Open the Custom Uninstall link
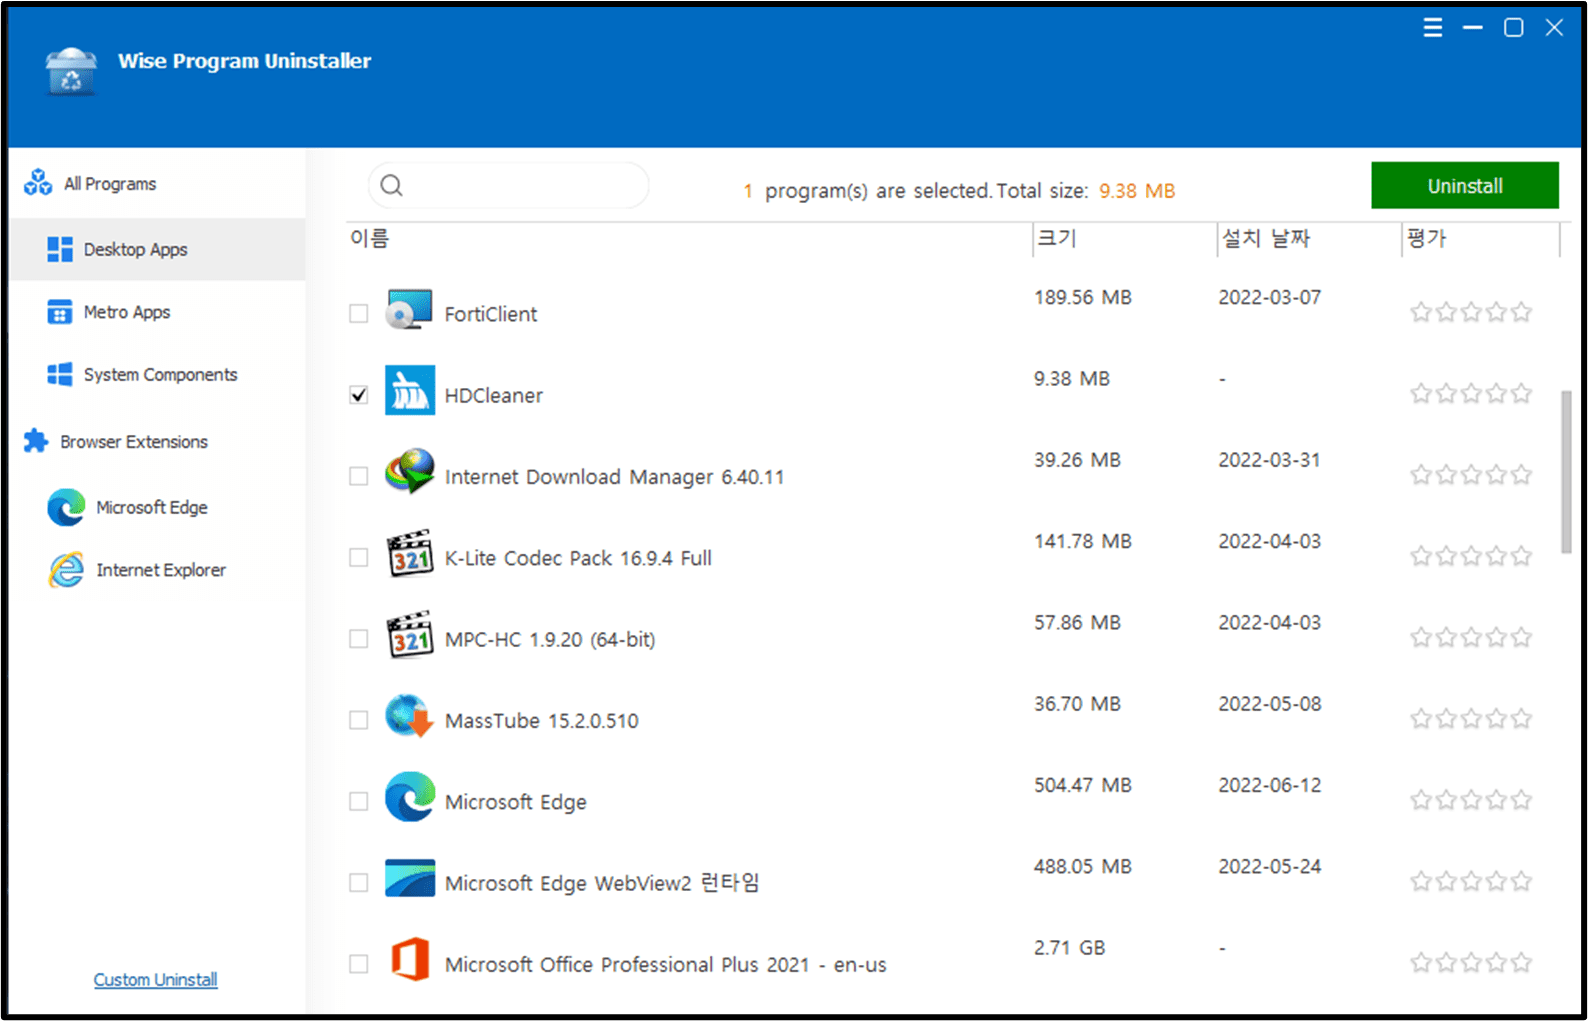Image resolution: width=1588 pixels, height=1021 pixels. (x=156, y=980)
